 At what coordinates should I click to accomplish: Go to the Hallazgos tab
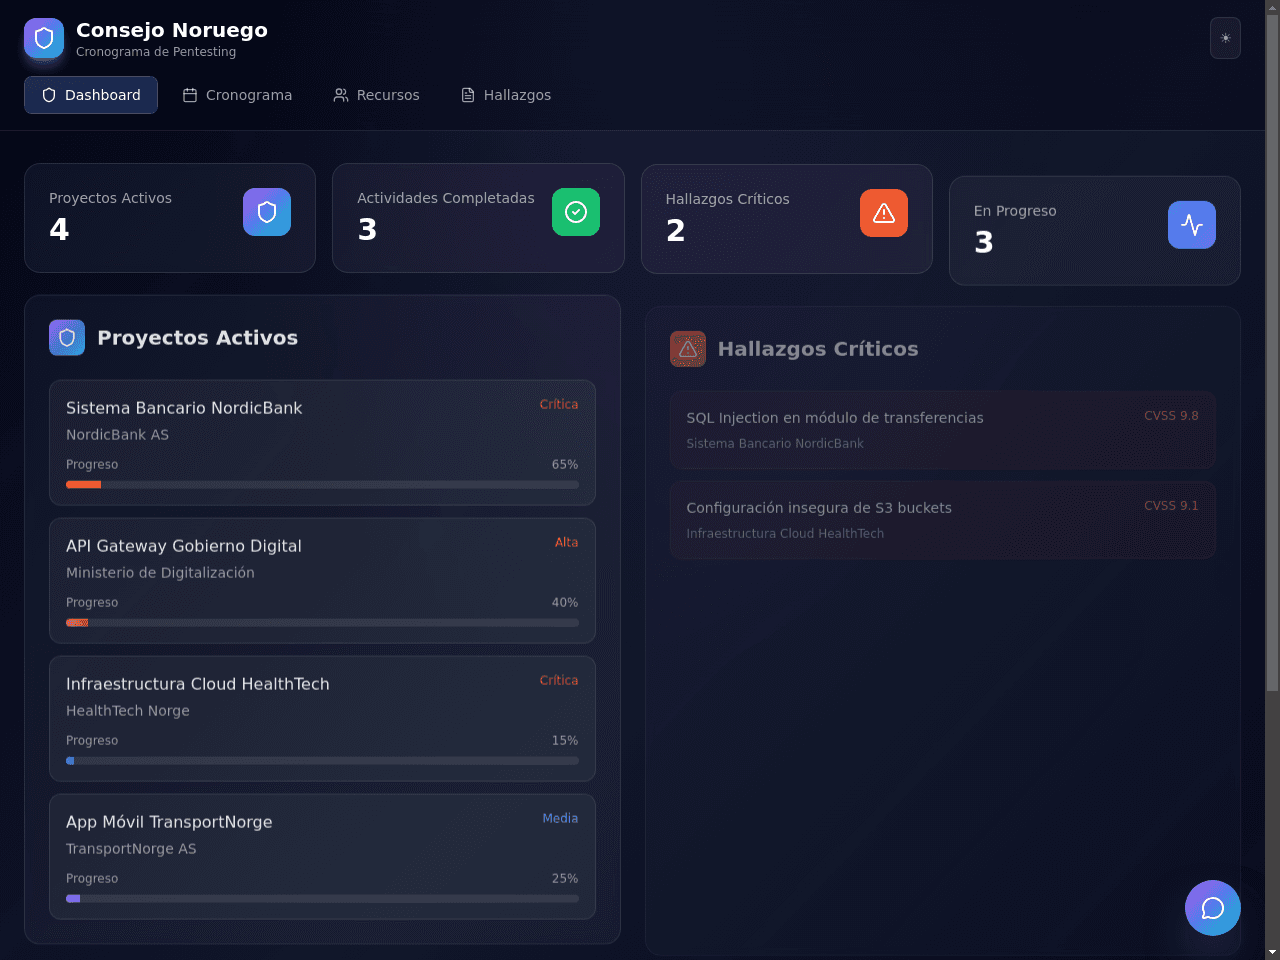(506, 95)
